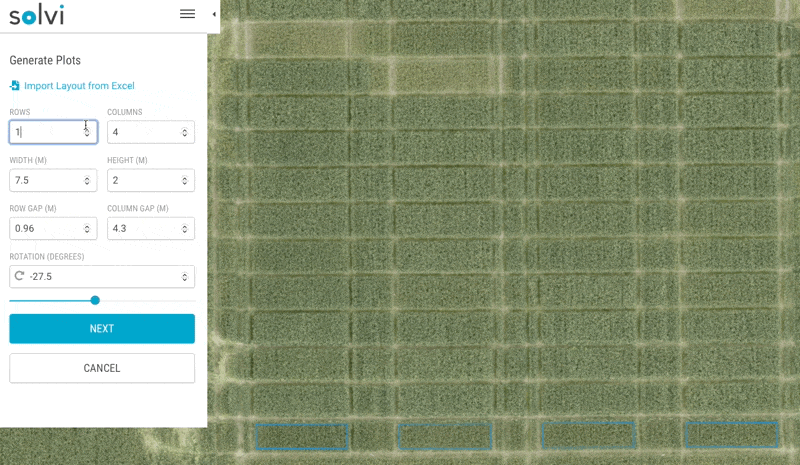This screenshot has width=800, height=465.
Task: Click the Columns spinner arrows
Action: pos(185,133)
